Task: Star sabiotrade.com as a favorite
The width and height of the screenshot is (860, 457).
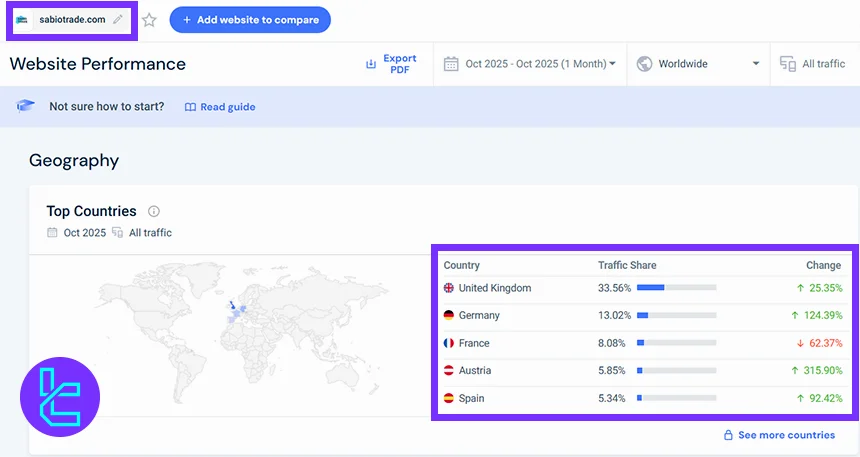Action: click(x=149, y=20)
